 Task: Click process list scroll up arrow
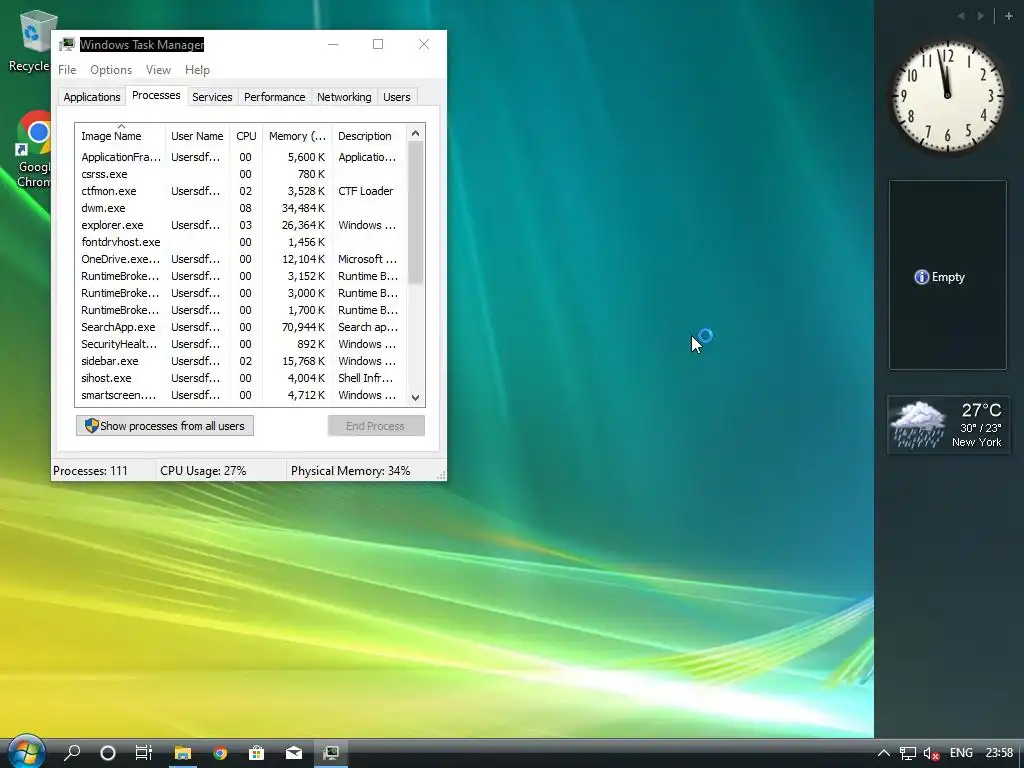point(415,133)
